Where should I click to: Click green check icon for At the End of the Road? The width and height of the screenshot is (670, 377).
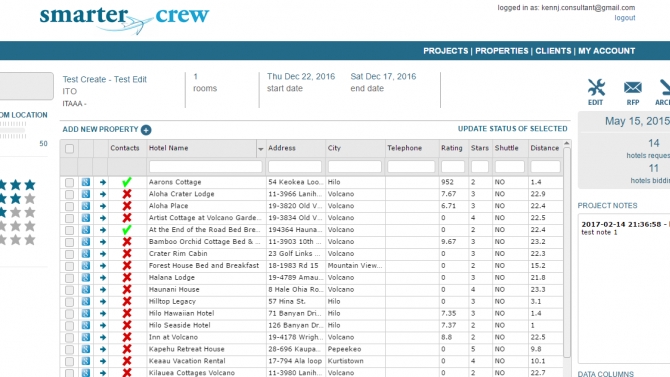(127, 230)
